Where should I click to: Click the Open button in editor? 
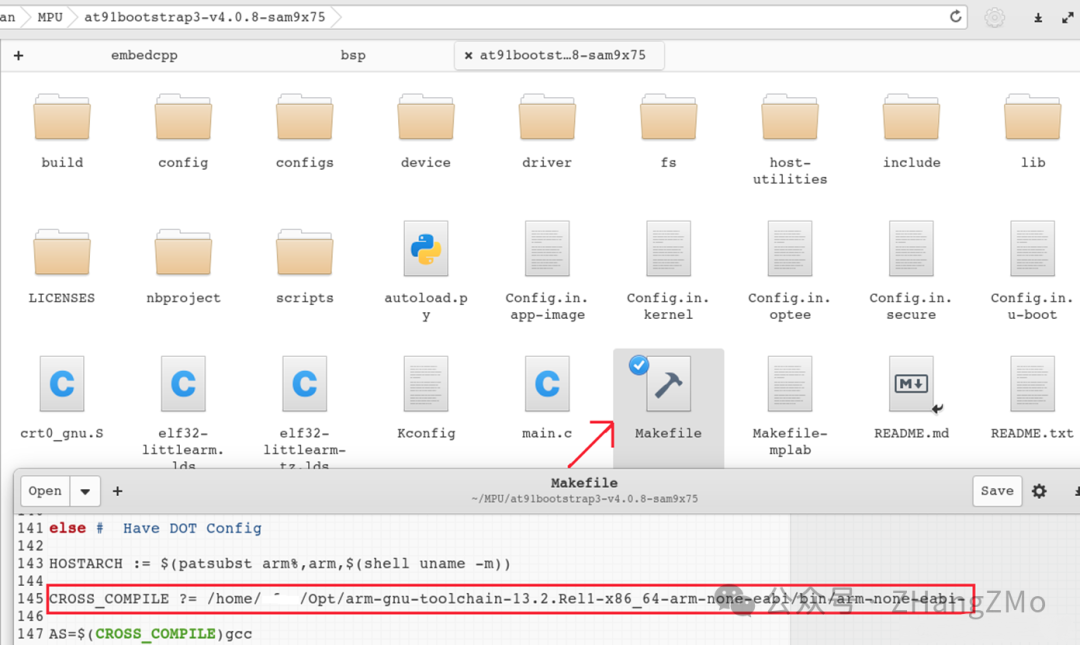tap(45, 491)
